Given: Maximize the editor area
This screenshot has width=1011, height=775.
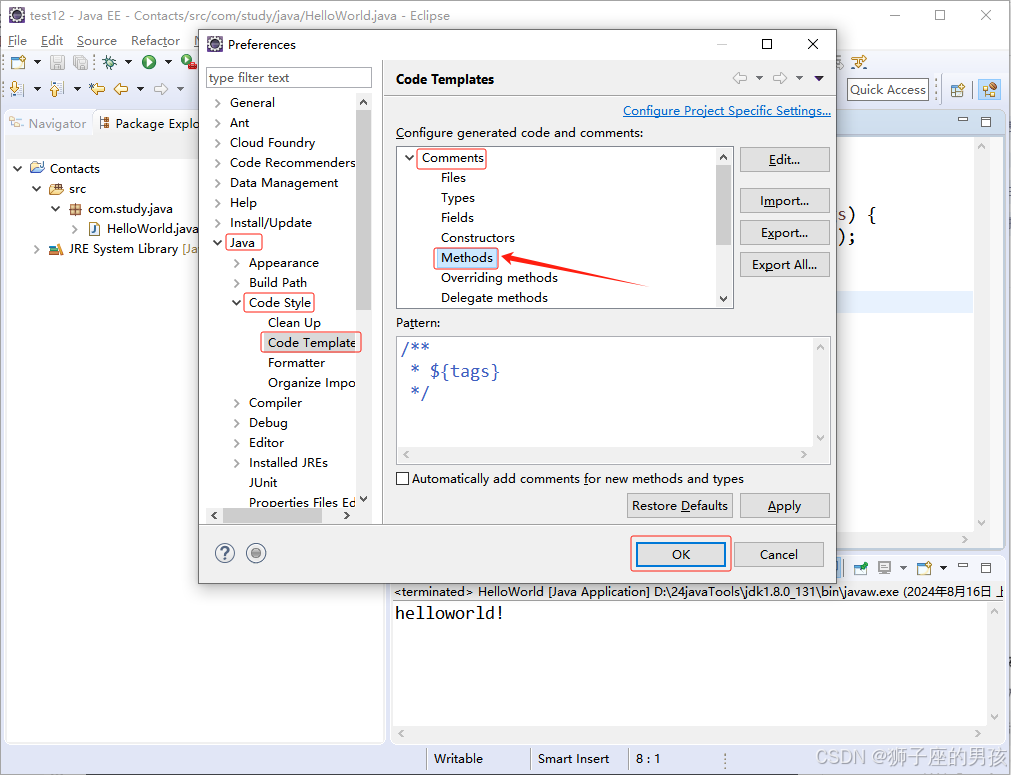Looking at the screenshot, I should coord(986,121).
